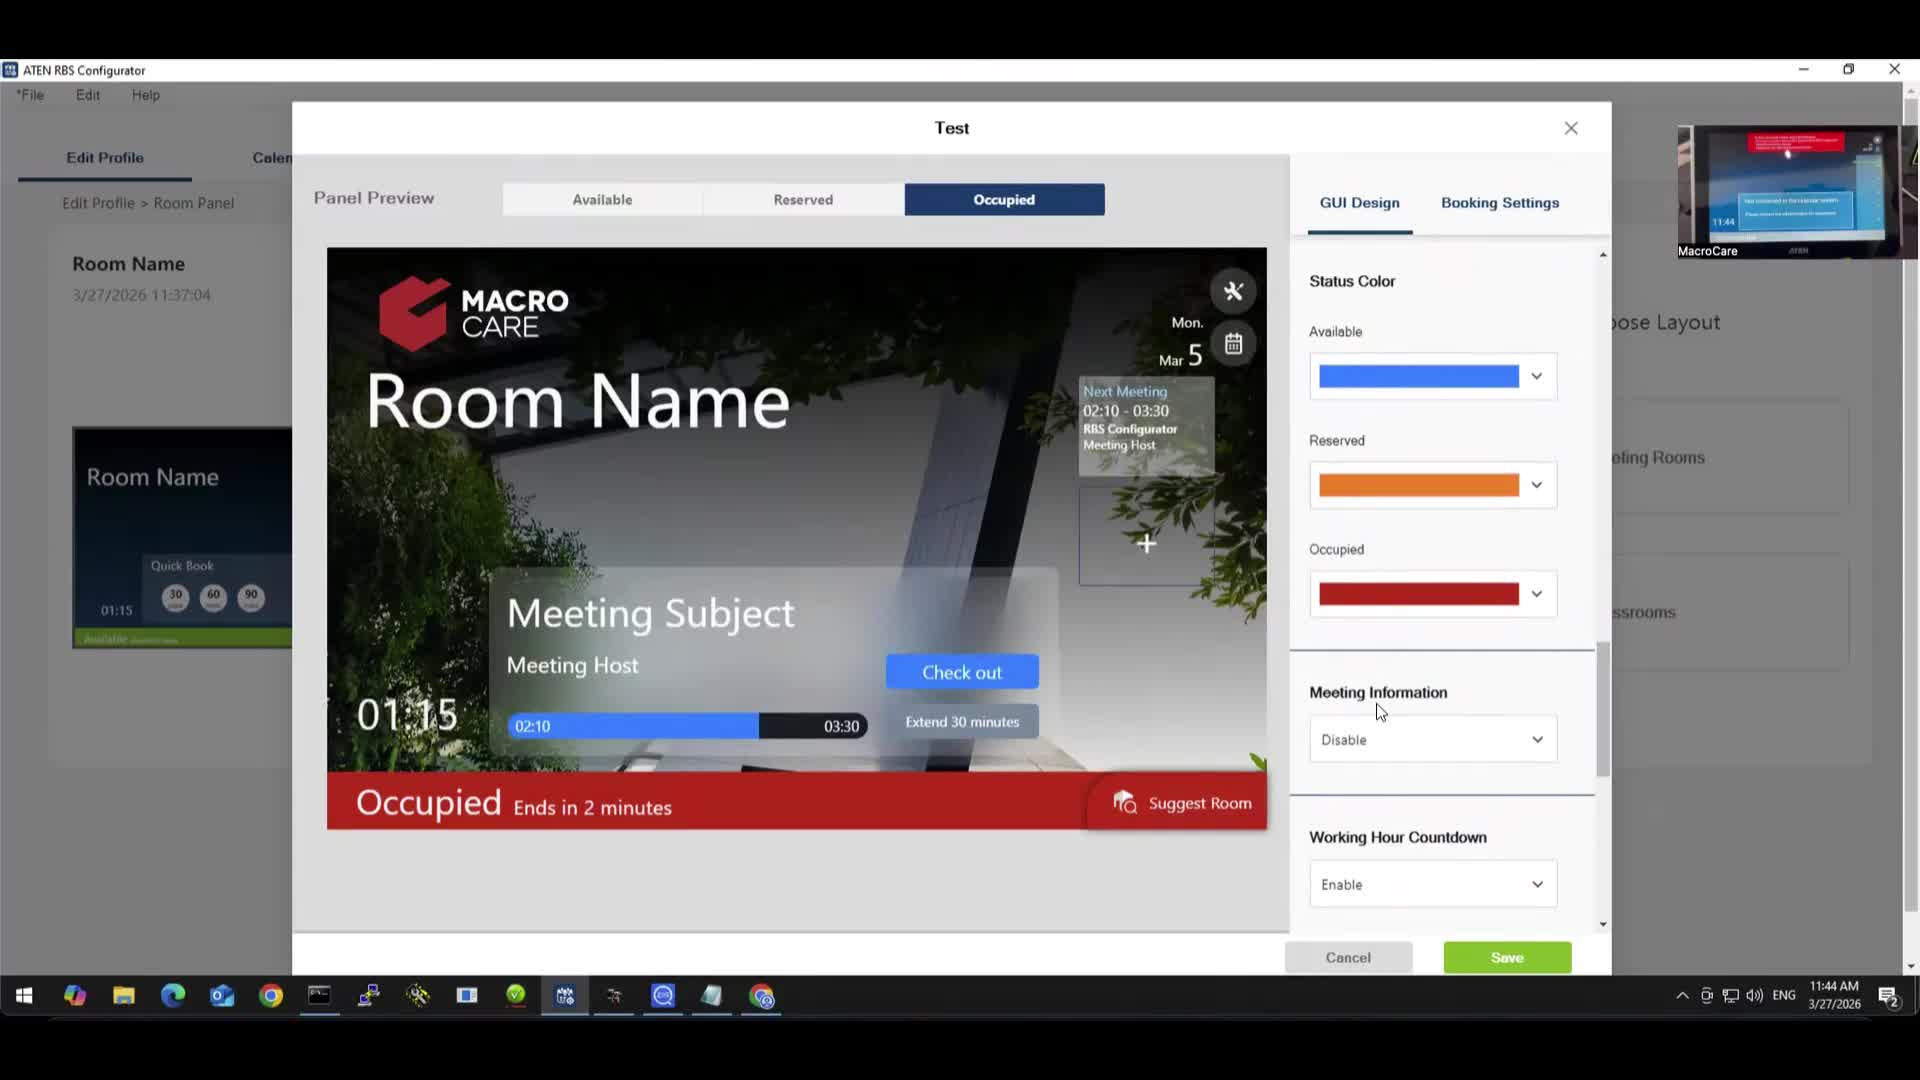This screenshot has width=1920, height=1080.
Task: Click the Check out button
Action: coord(961,671)
